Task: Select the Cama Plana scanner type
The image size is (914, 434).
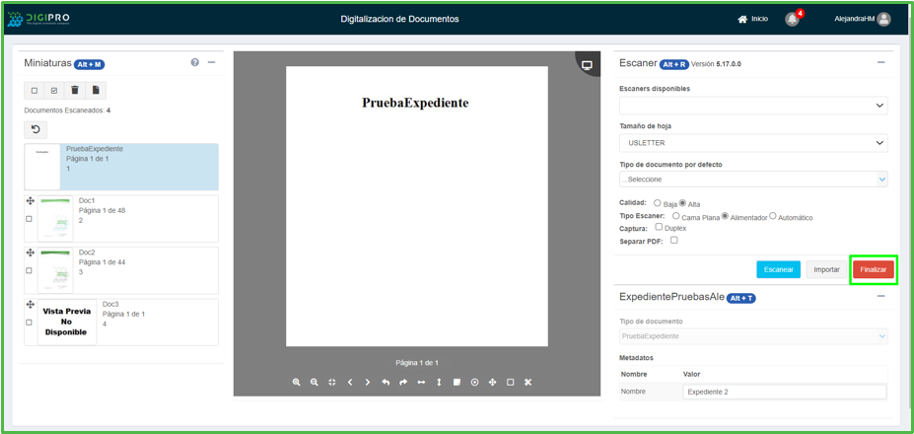Action: pyautogui.click(x=677, y=216)
